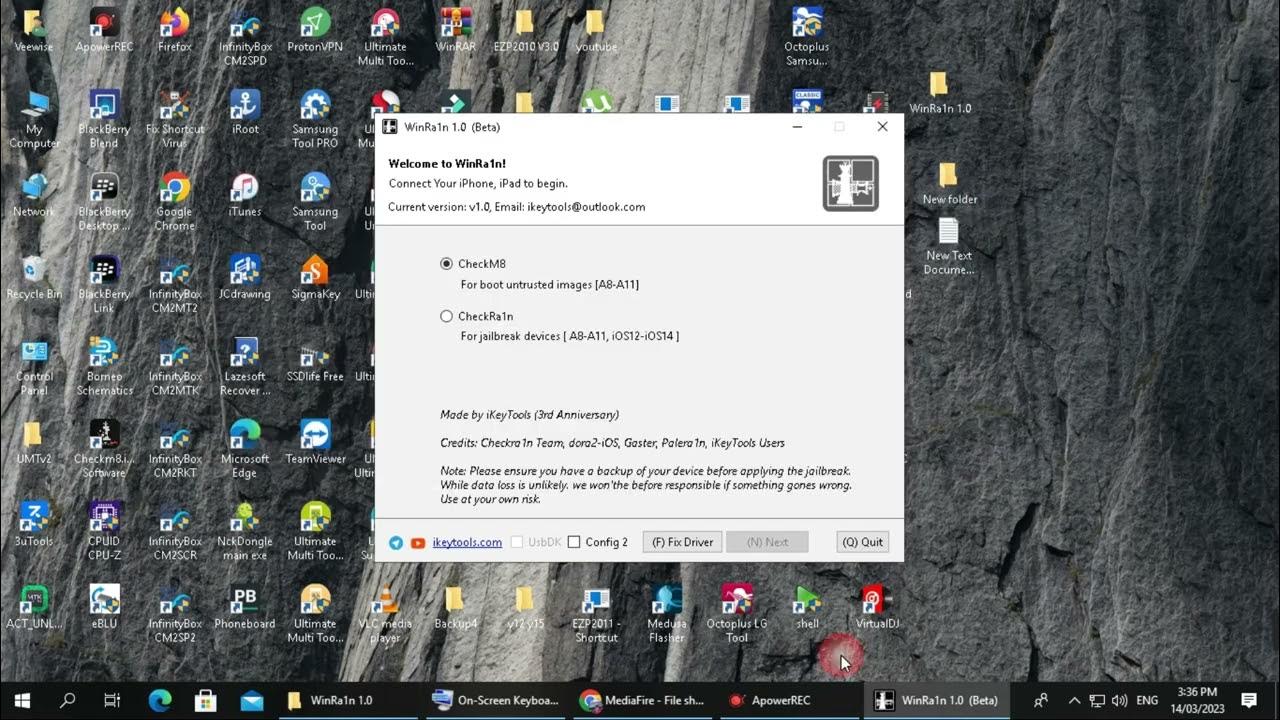The image size is (1280, 720).
Task: Switch to the ApowerREC taskbar item
Action: click(791, 700)
